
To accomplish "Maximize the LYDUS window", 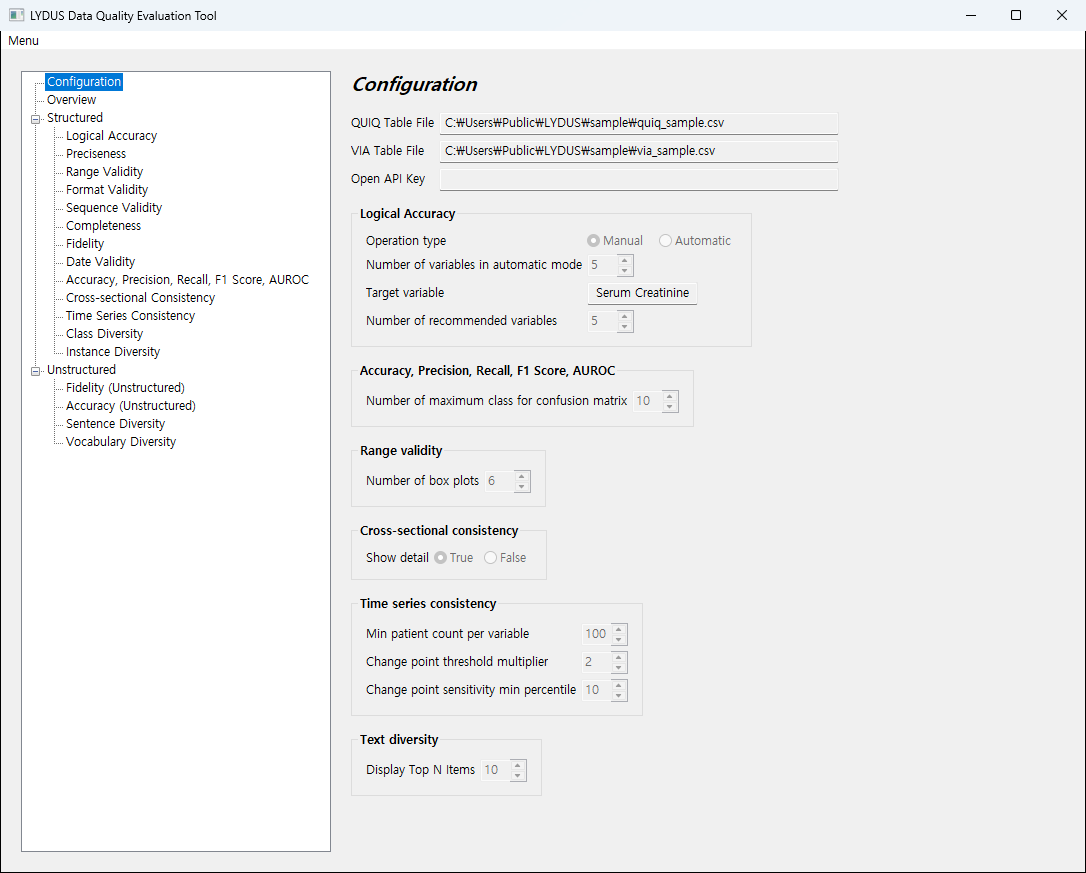I will [1016, 15].
